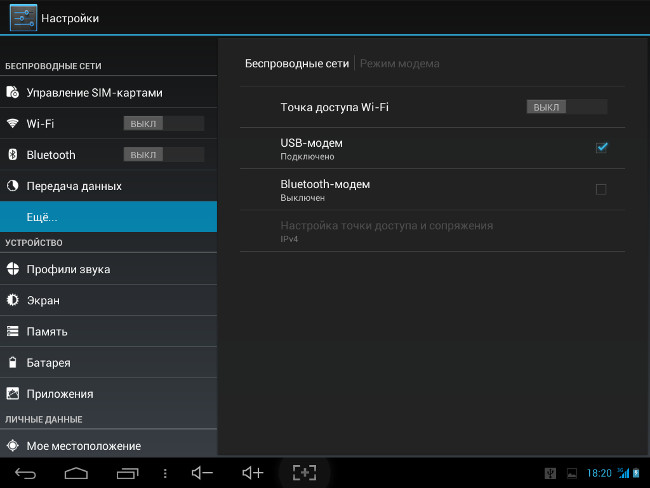
Task: Open Мое местоположение settings
Action: click(x=108, y=445)
